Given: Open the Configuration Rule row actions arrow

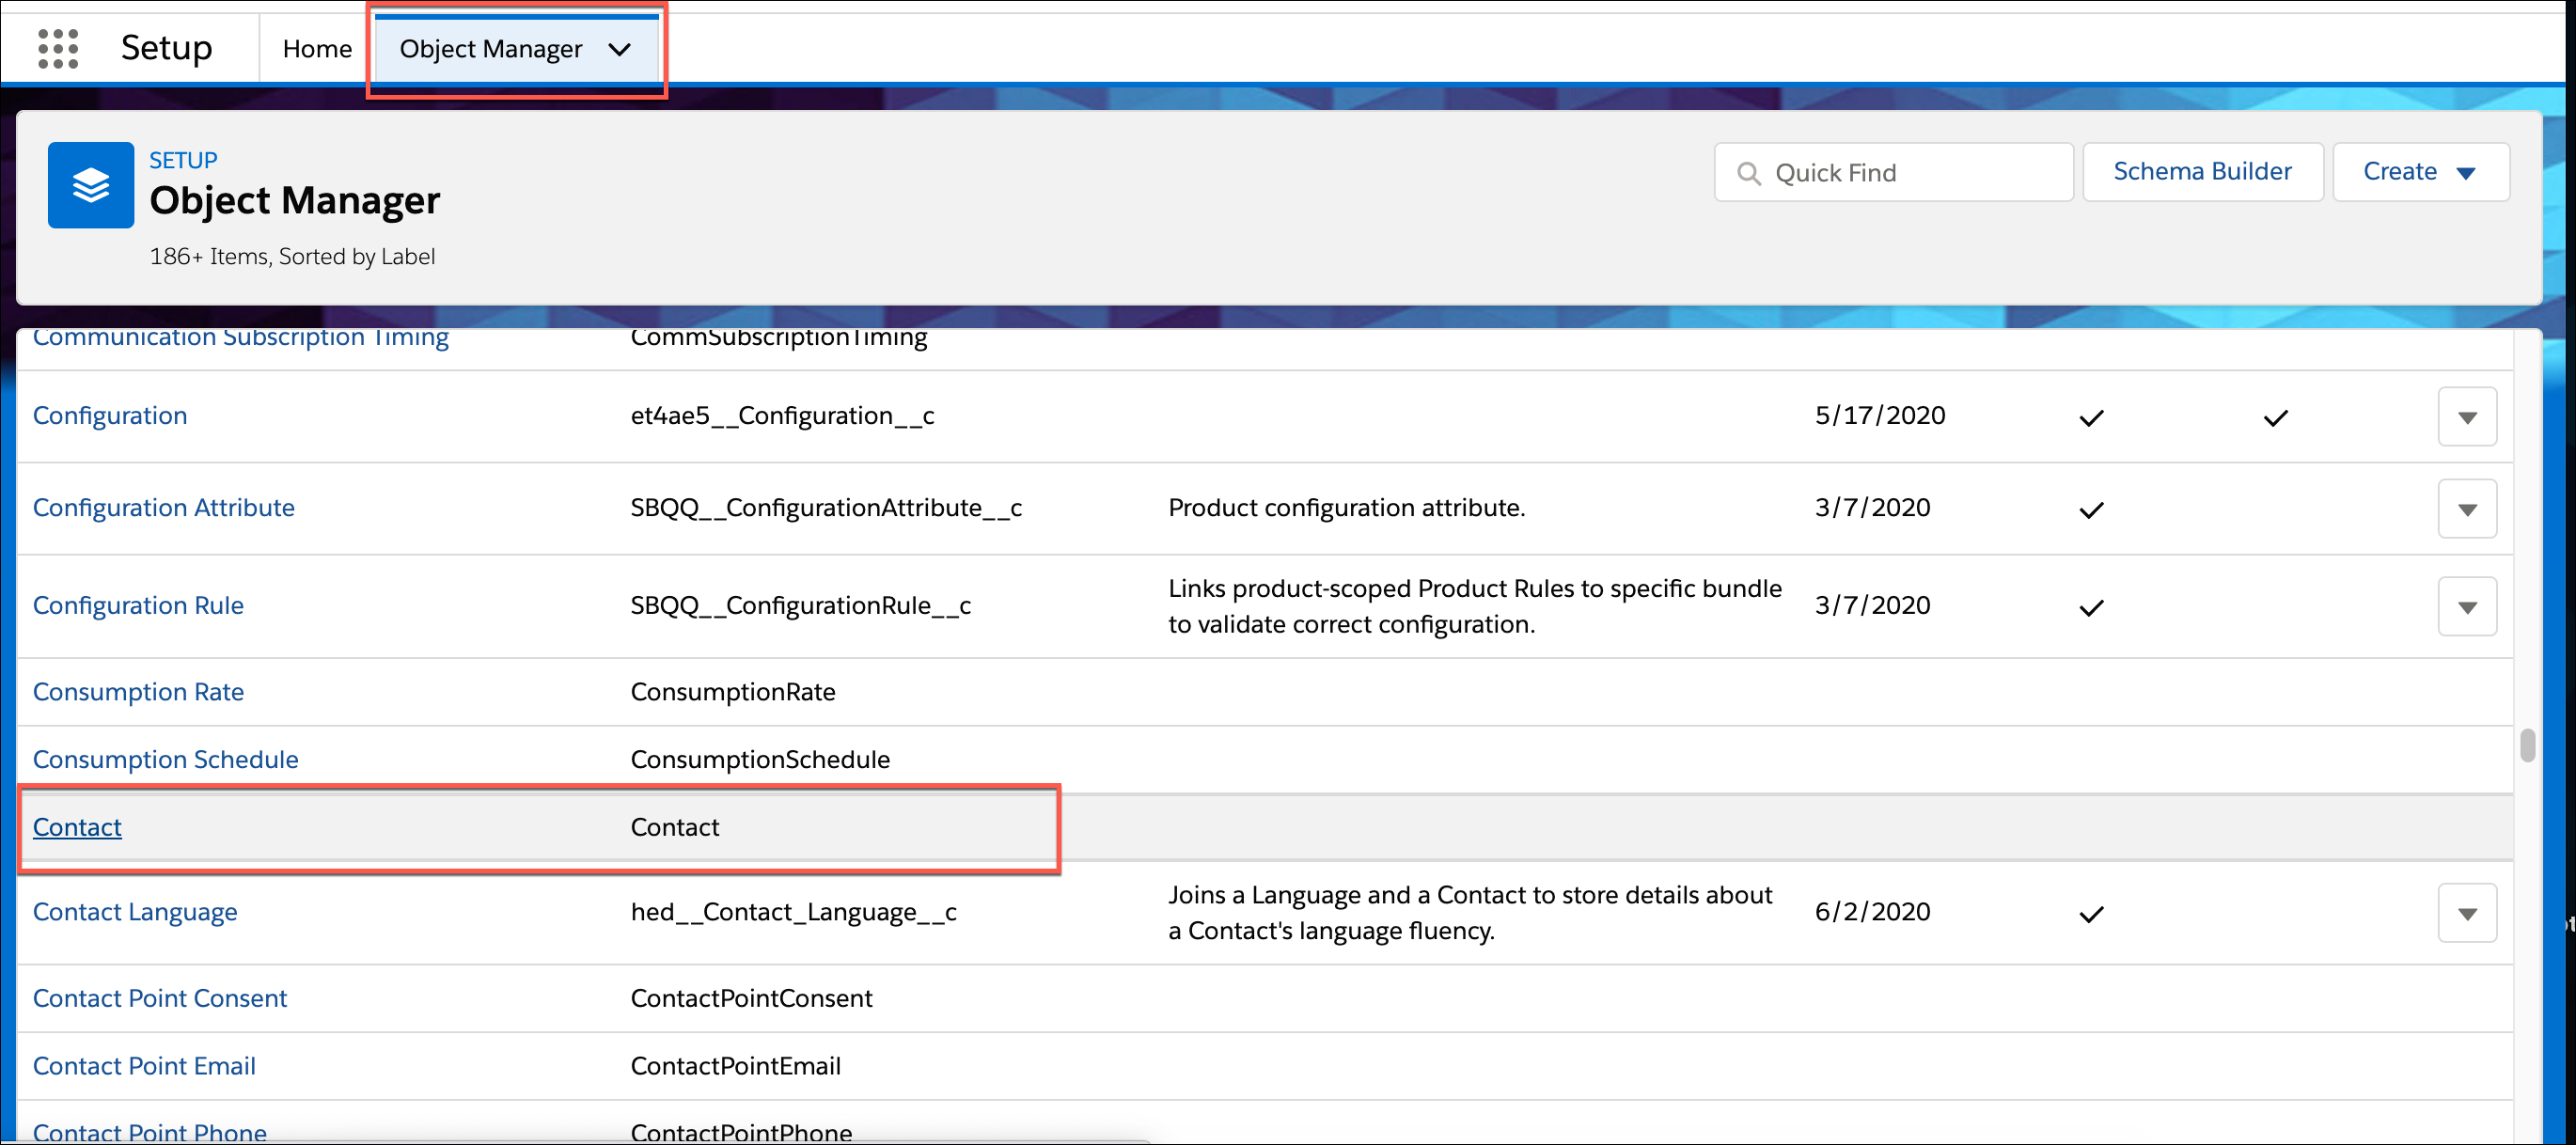Looking at the screenshot, I should [2467, 606].
